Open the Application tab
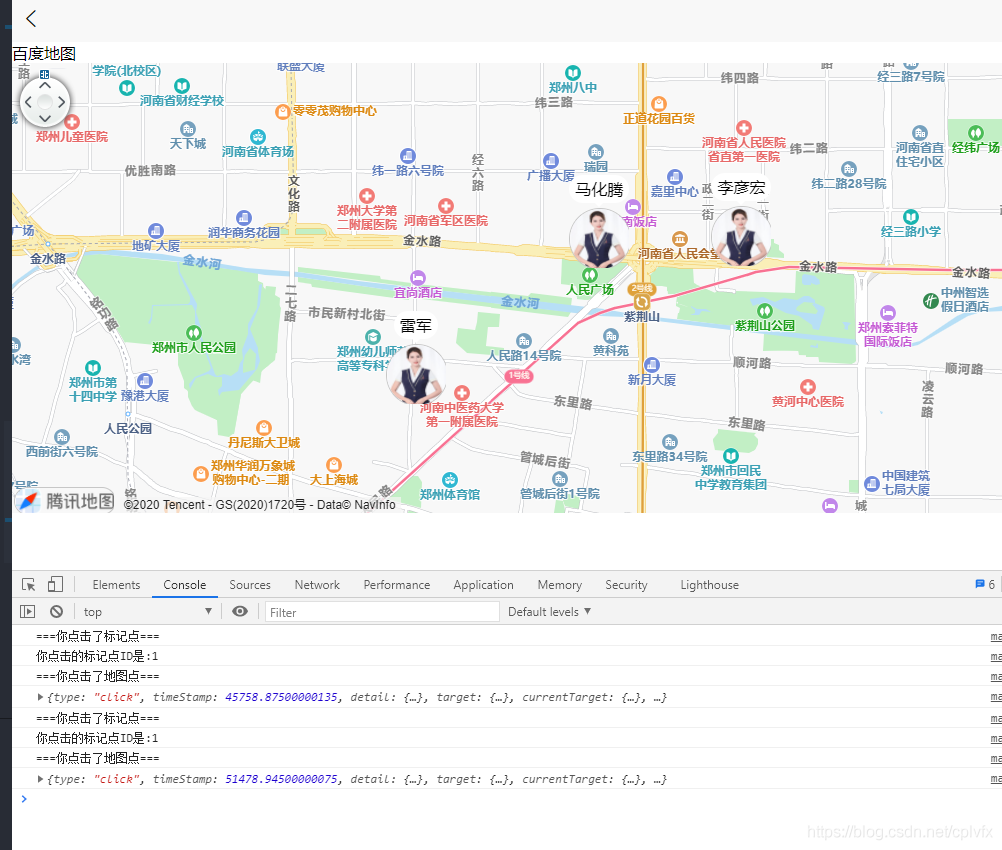Screen dimensions: 1002x850 [484, 585]
